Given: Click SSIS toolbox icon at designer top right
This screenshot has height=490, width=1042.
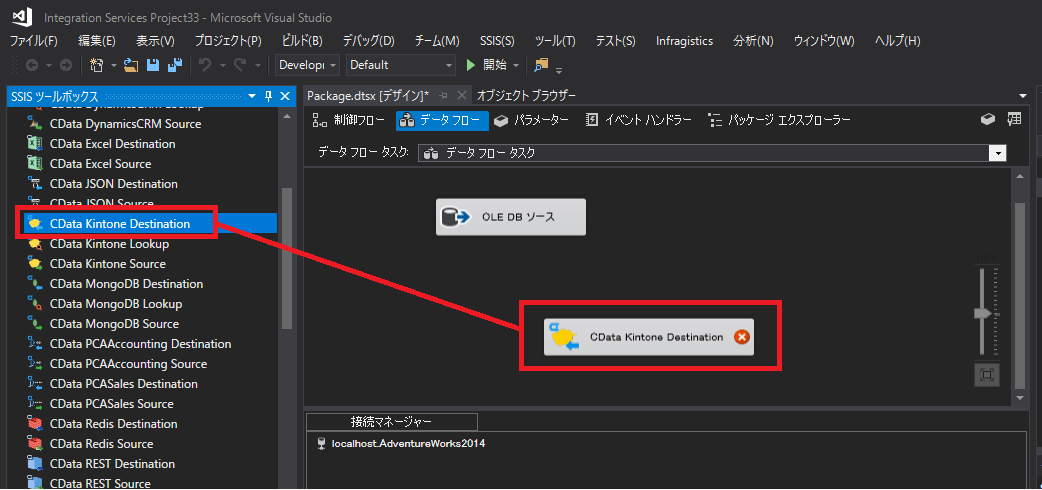Looking at the screenshot, I should (1014, 119).
